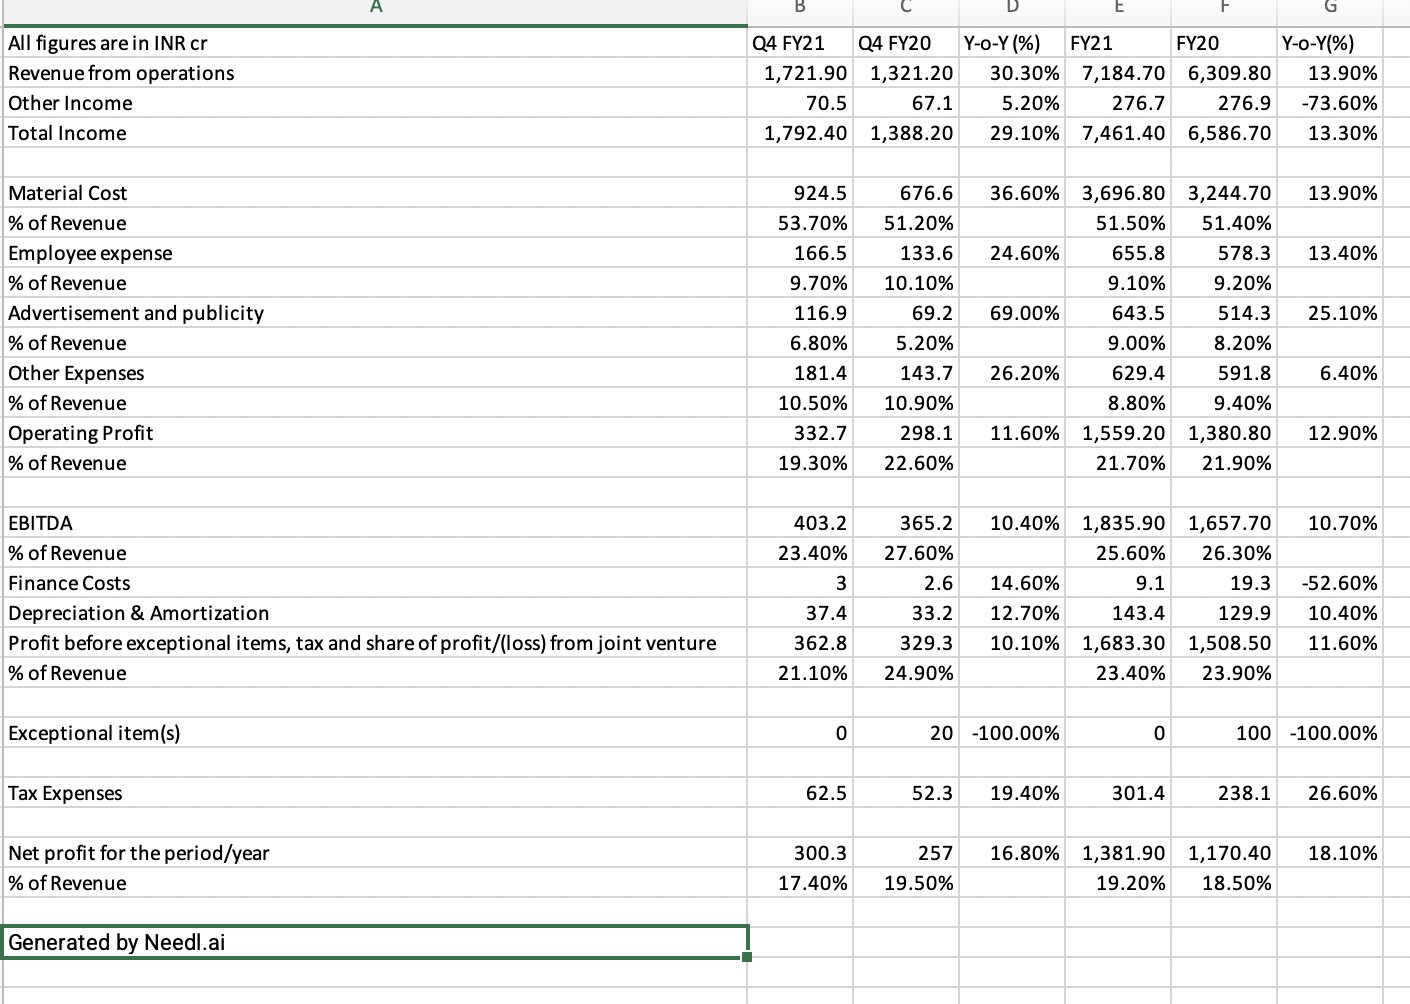Select column B header

tap(800, 10)
